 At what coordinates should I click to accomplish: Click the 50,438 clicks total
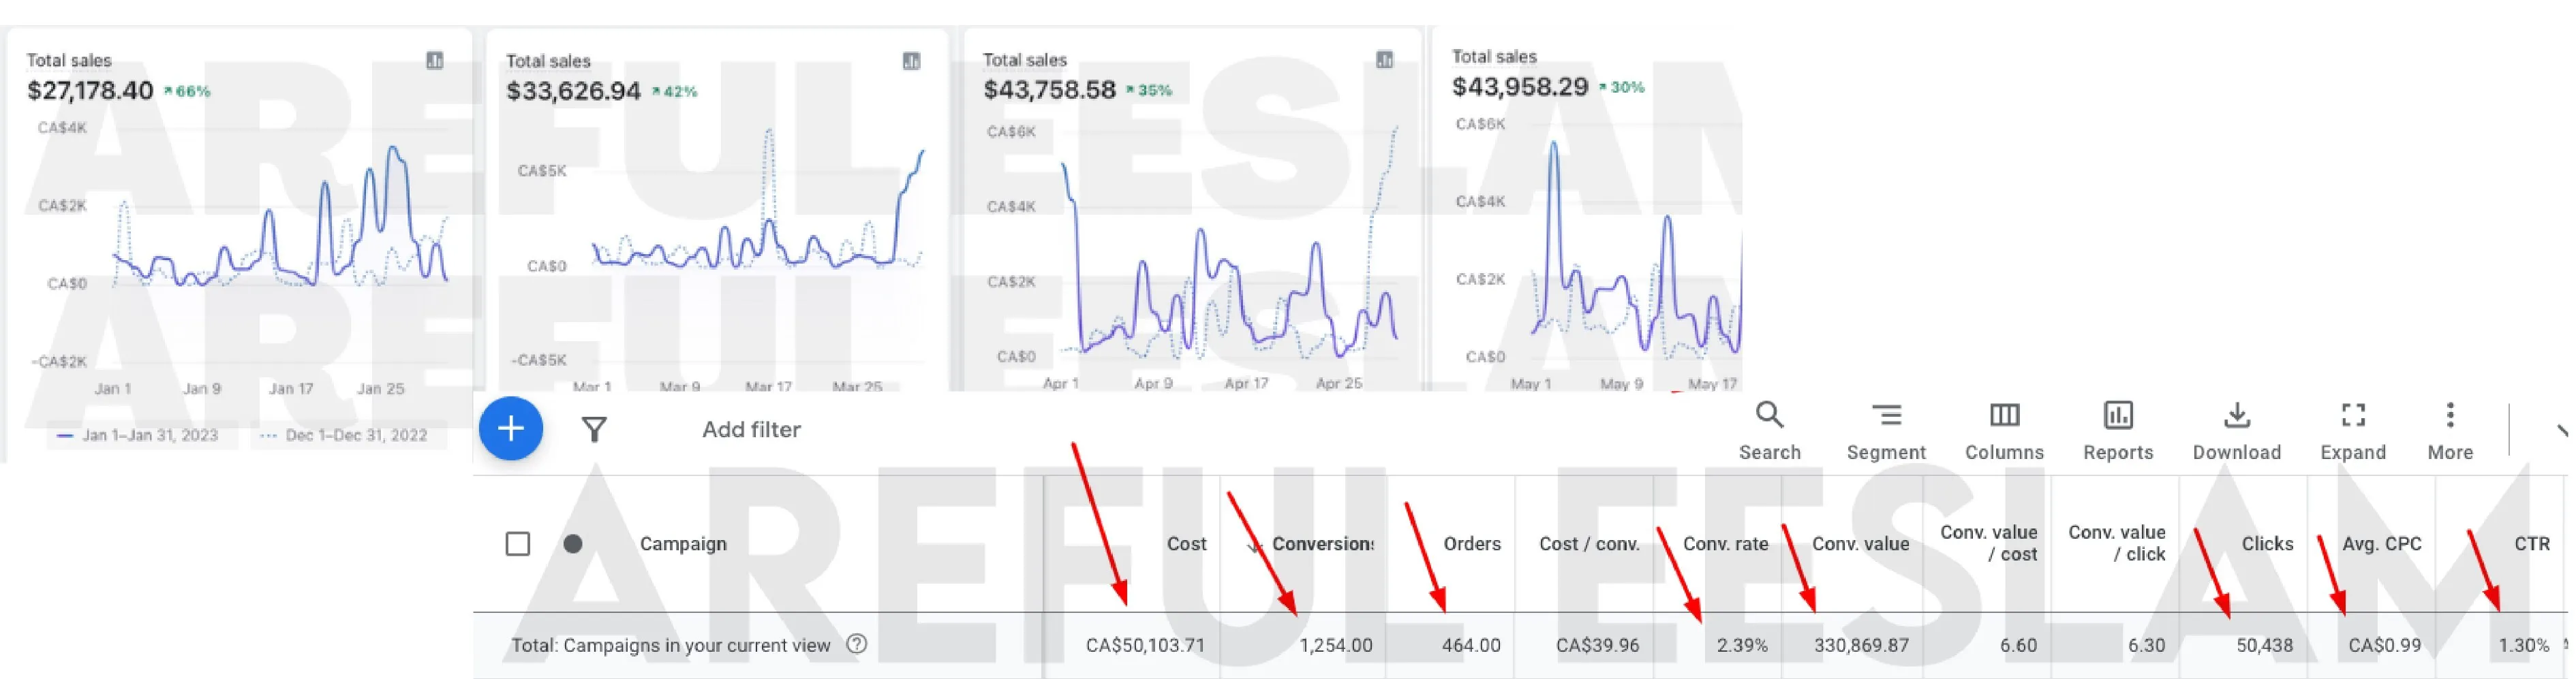pyautogui.click(x=2264, y=645)
